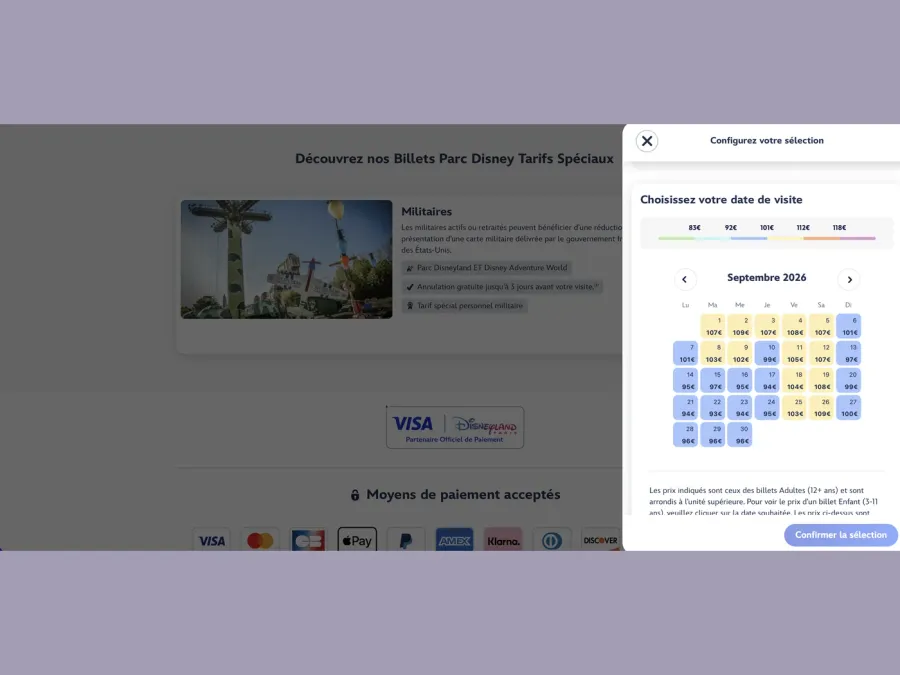
Task: Click the 'Septembre 2026' month label
Action: click(767, 278)
